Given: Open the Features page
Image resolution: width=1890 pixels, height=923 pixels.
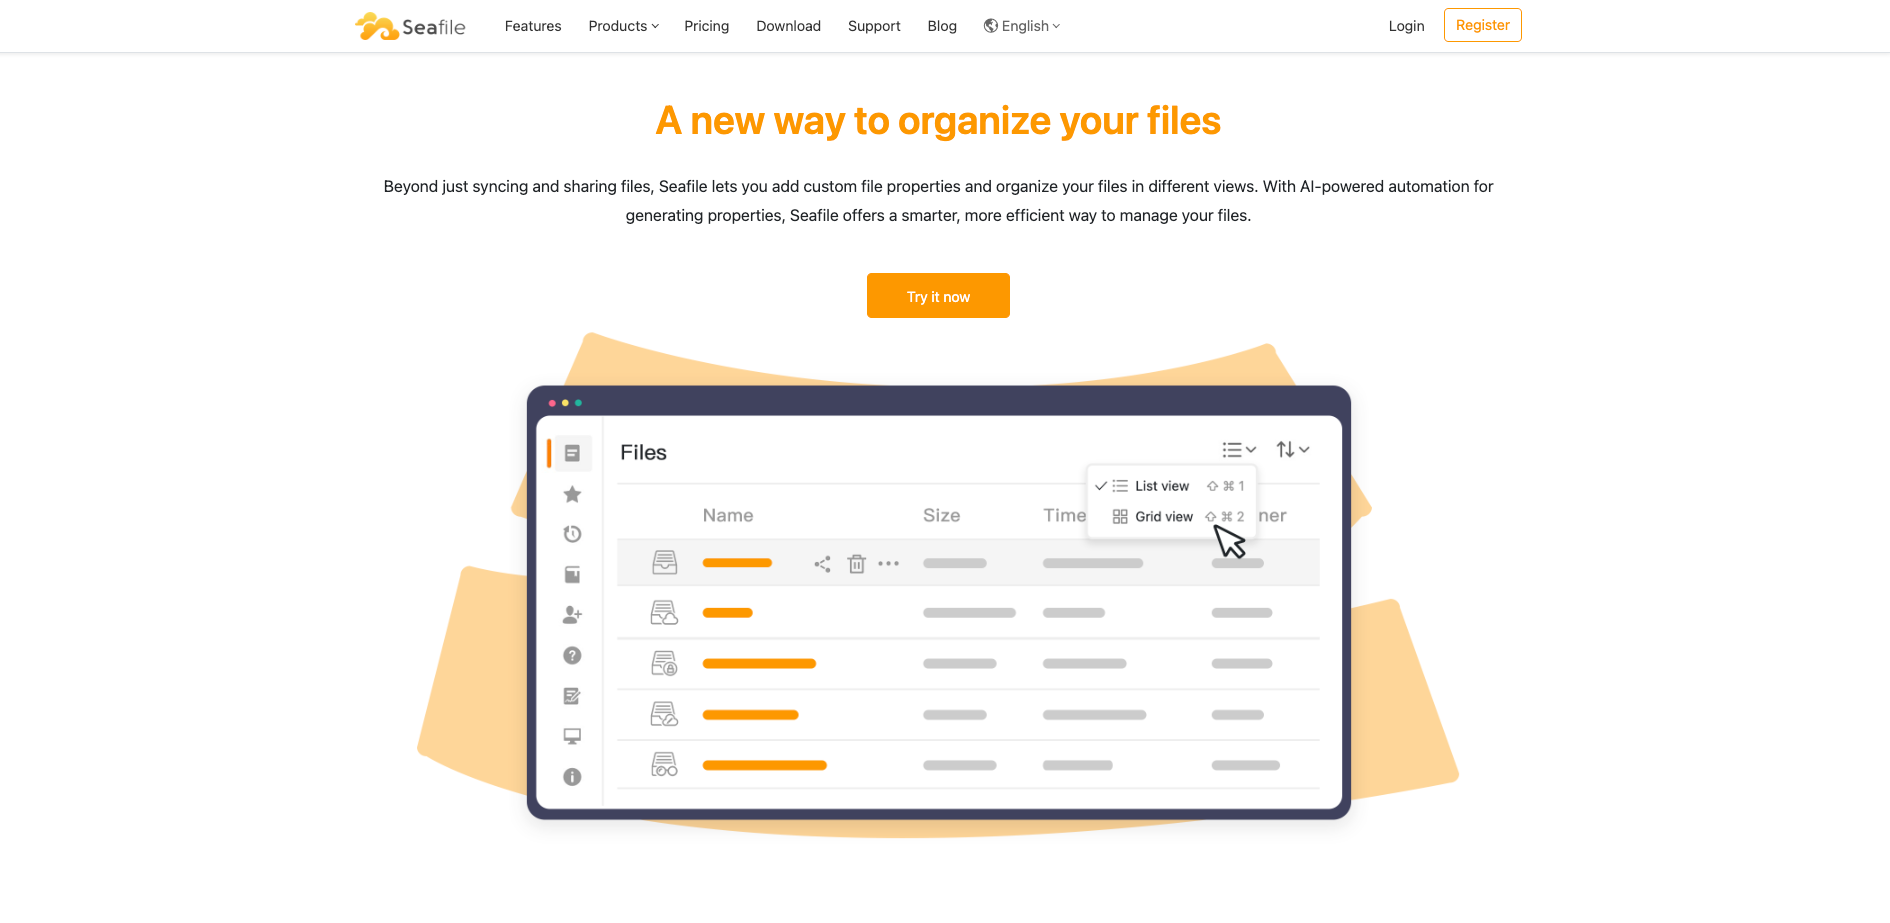Looking at the screenshot, I should (x=533, y=26).
